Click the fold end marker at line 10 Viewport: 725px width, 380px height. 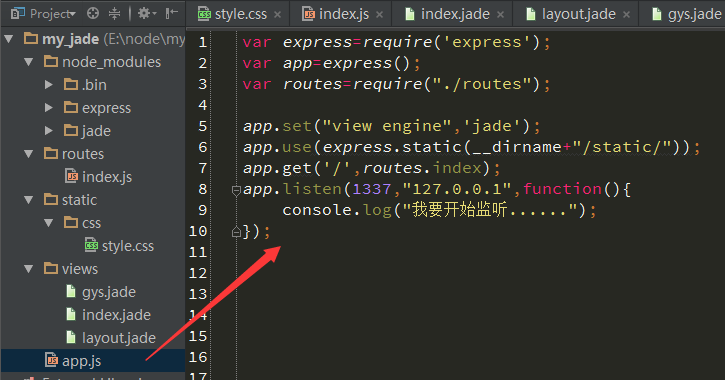(236, 232)
